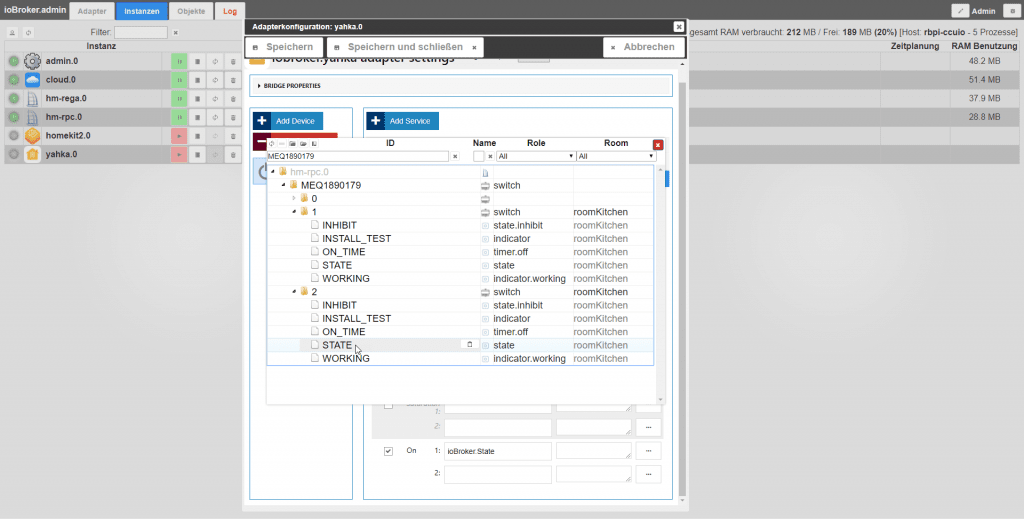The image size is (1024, 519).
Task: Open config of admin.0 instance
Action: click(197, 61)
